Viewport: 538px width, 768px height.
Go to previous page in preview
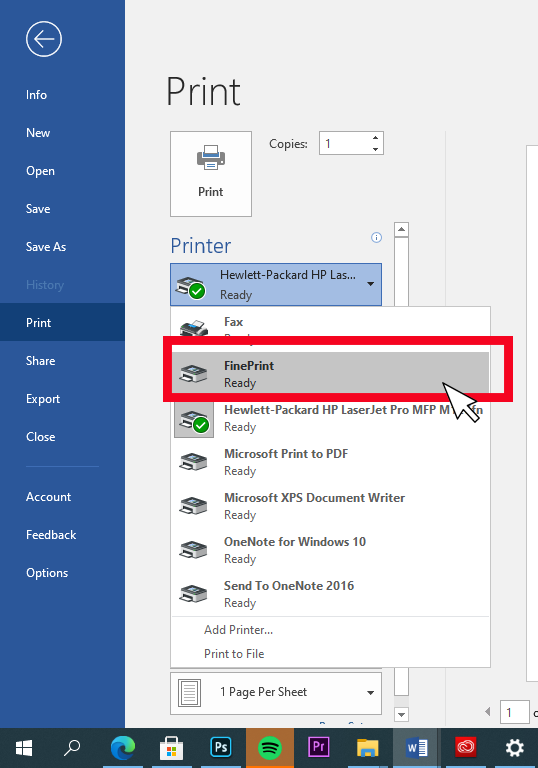coord(488,712)
